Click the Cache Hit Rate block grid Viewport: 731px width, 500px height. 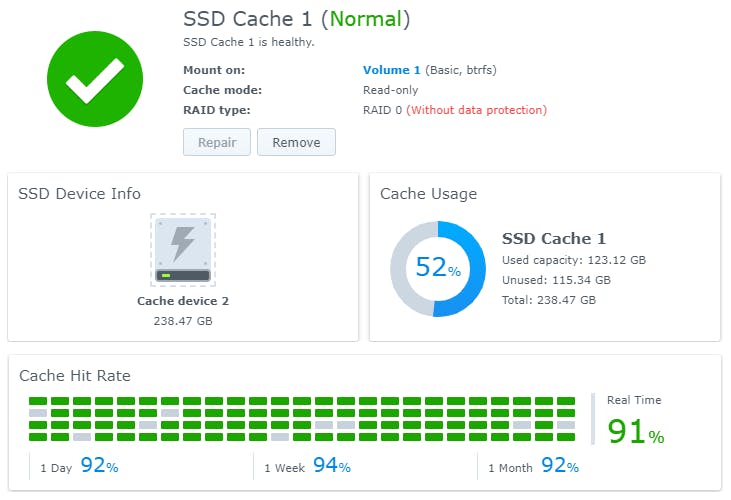coord(302,419)
